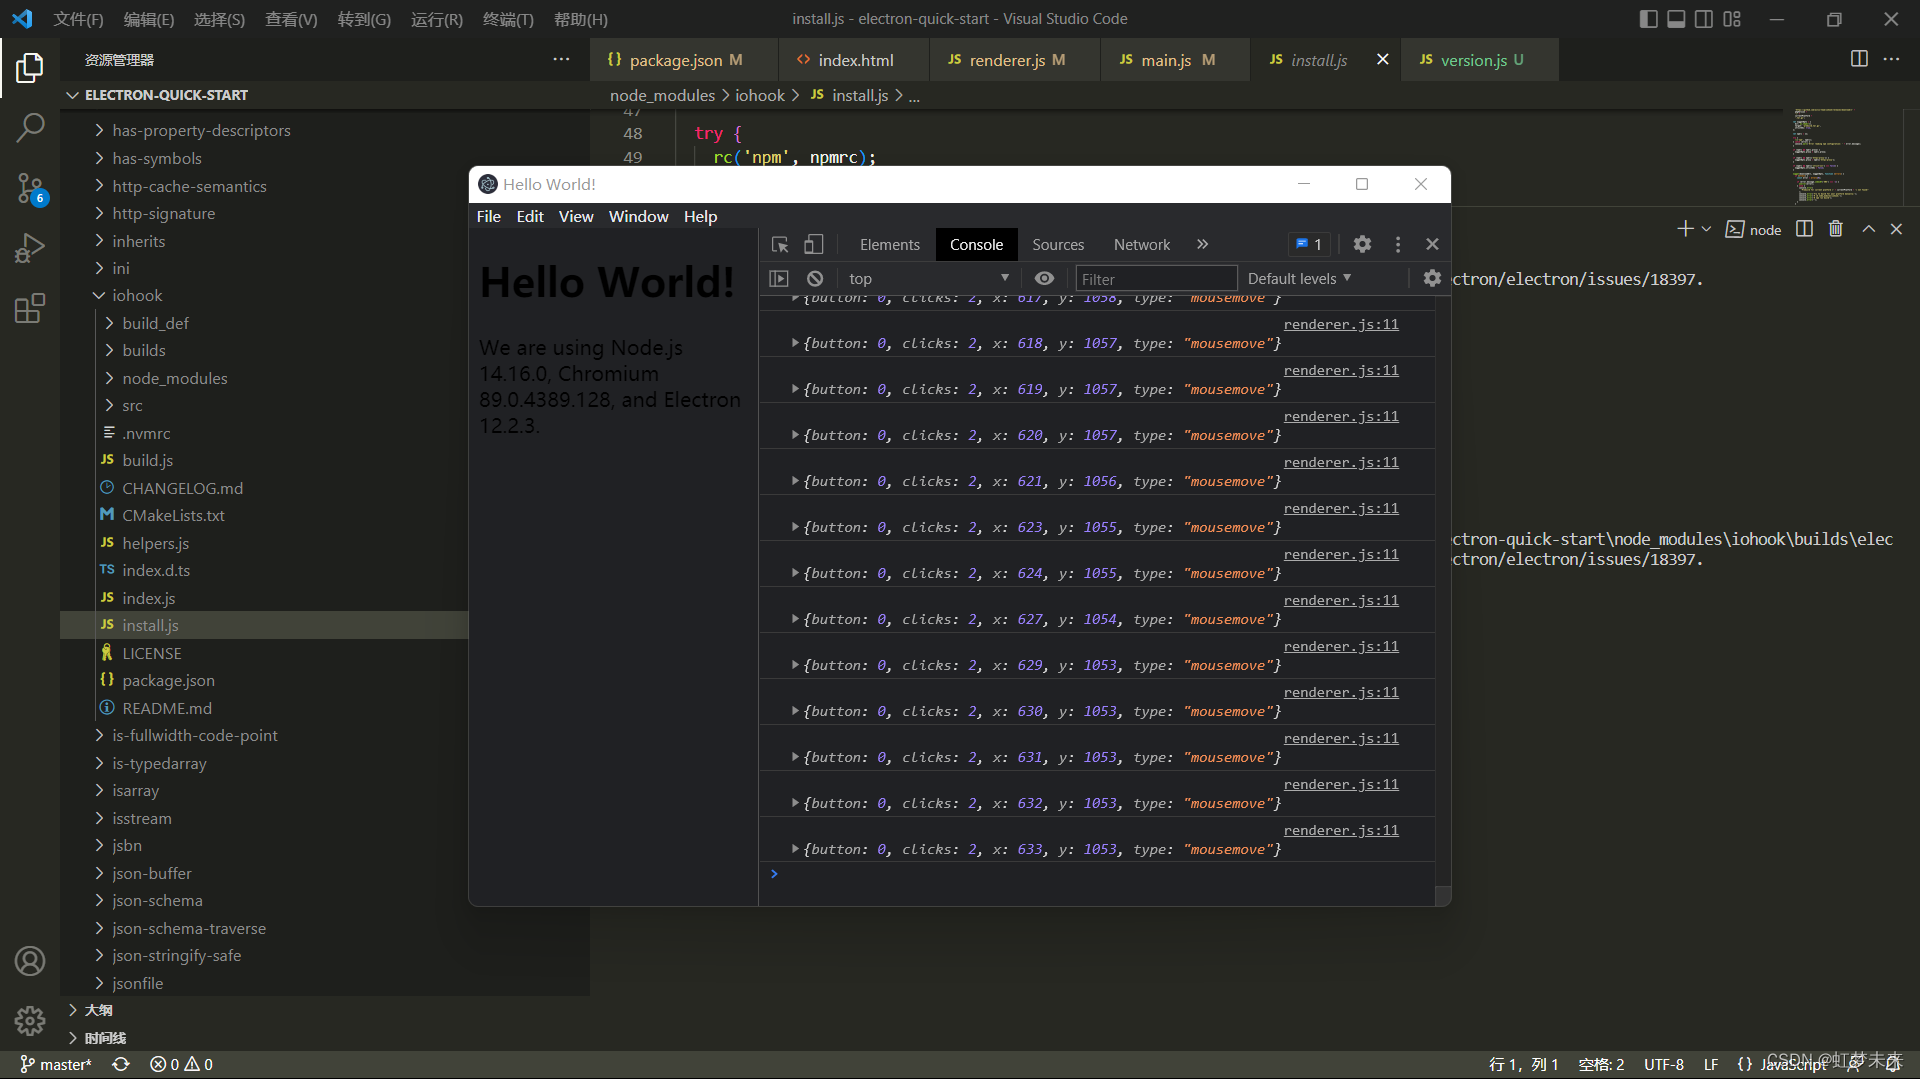Change end of line sequence LF

coord(1711,1064)
